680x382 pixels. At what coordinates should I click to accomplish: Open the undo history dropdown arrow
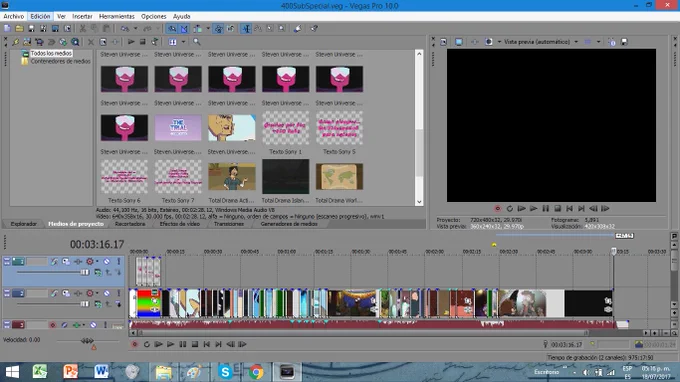[x=135, y=29]
